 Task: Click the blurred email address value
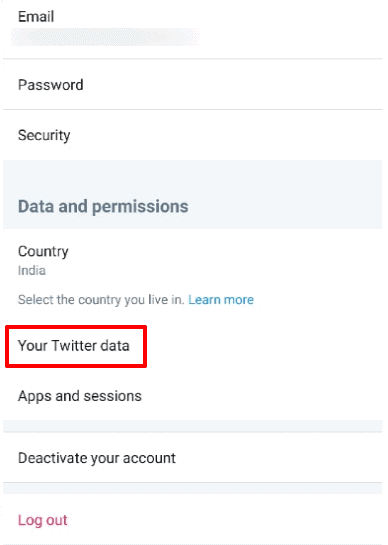click(106, 37)
